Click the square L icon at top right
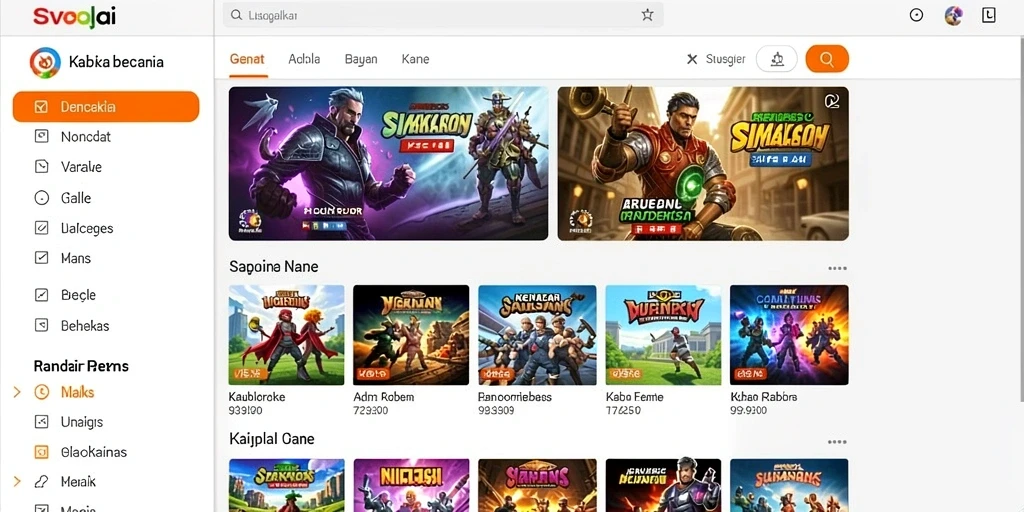This screenshot has height=512, width=1024. coord(989,16)
